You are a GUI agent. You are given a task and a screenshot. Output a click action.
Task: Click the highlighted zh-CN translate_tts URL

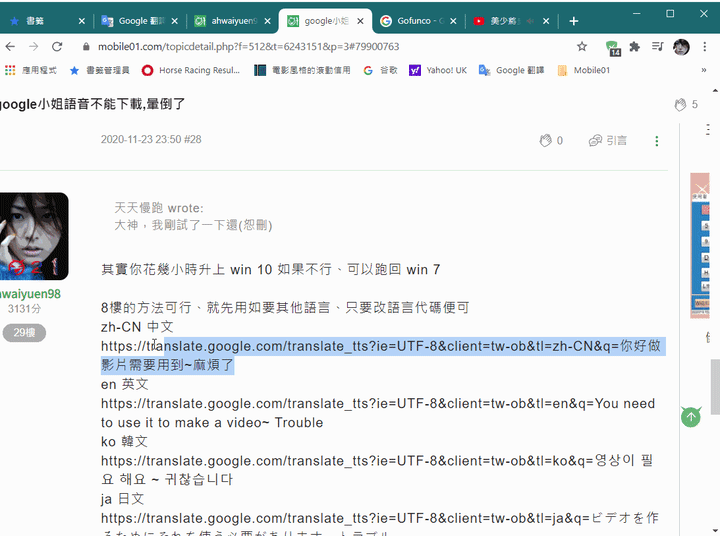coord(381,355)
